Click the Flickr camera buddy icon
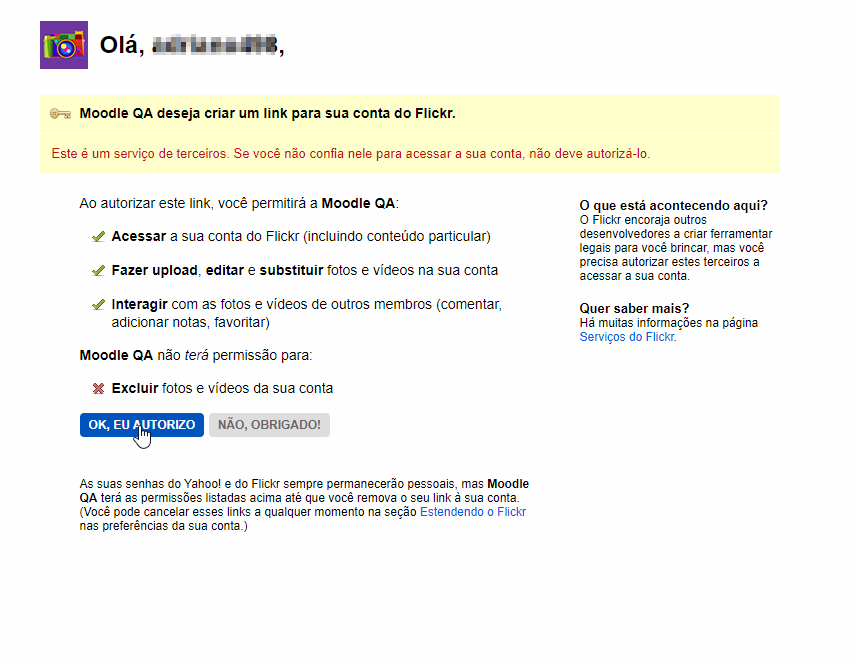 tap(64, 45)
